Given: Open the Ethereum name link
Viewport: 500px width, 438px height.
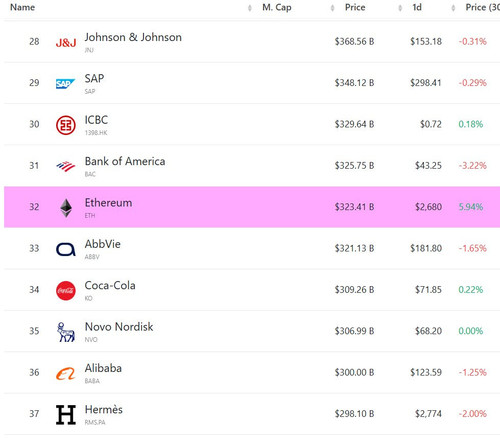Looking at the screenshot, I should (x=108, y=203).
